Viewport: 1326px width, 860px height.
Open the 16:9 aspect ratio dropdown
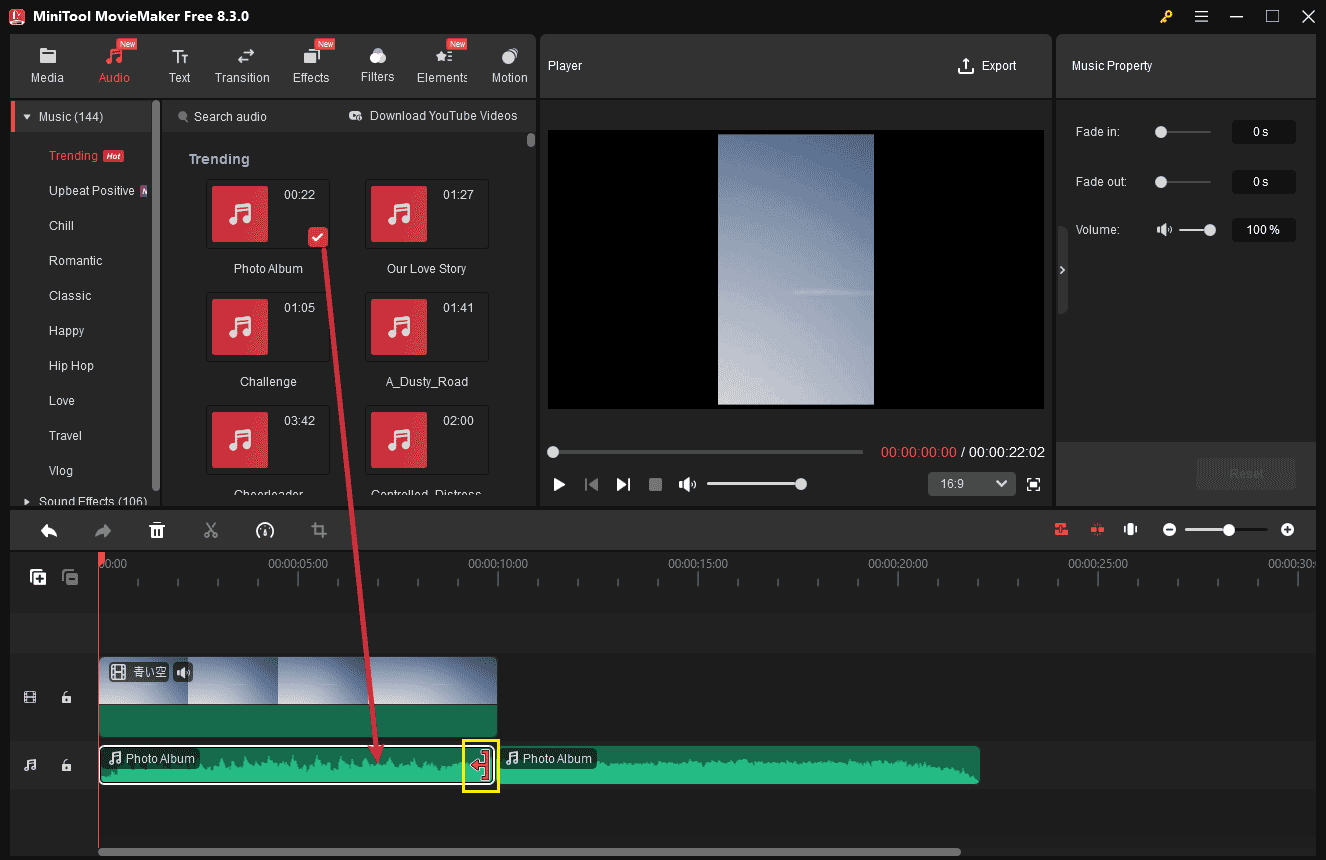click(971, 484)
